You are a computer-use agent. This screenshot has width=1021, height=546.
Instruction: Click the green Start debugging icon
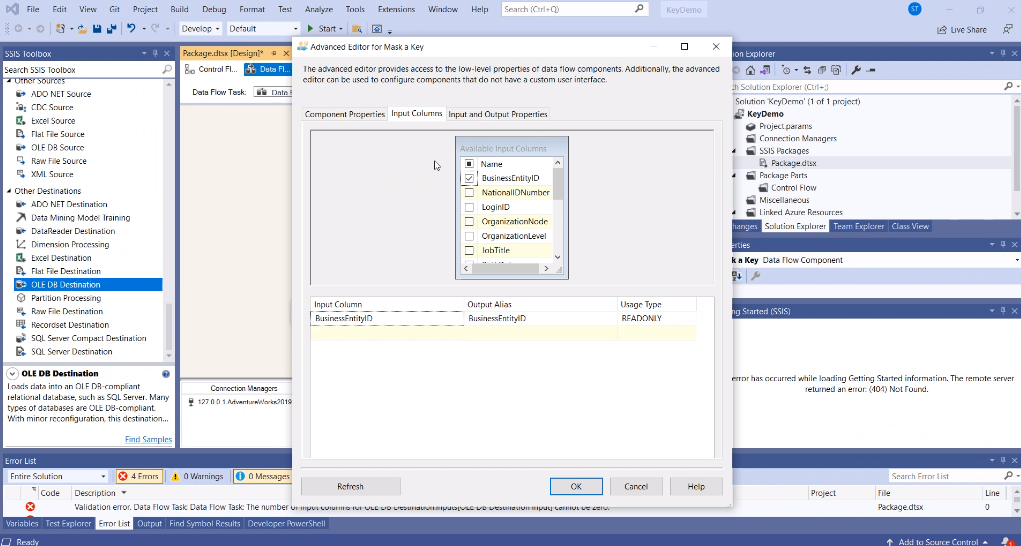pyautogui.click(x=311, y=29)
